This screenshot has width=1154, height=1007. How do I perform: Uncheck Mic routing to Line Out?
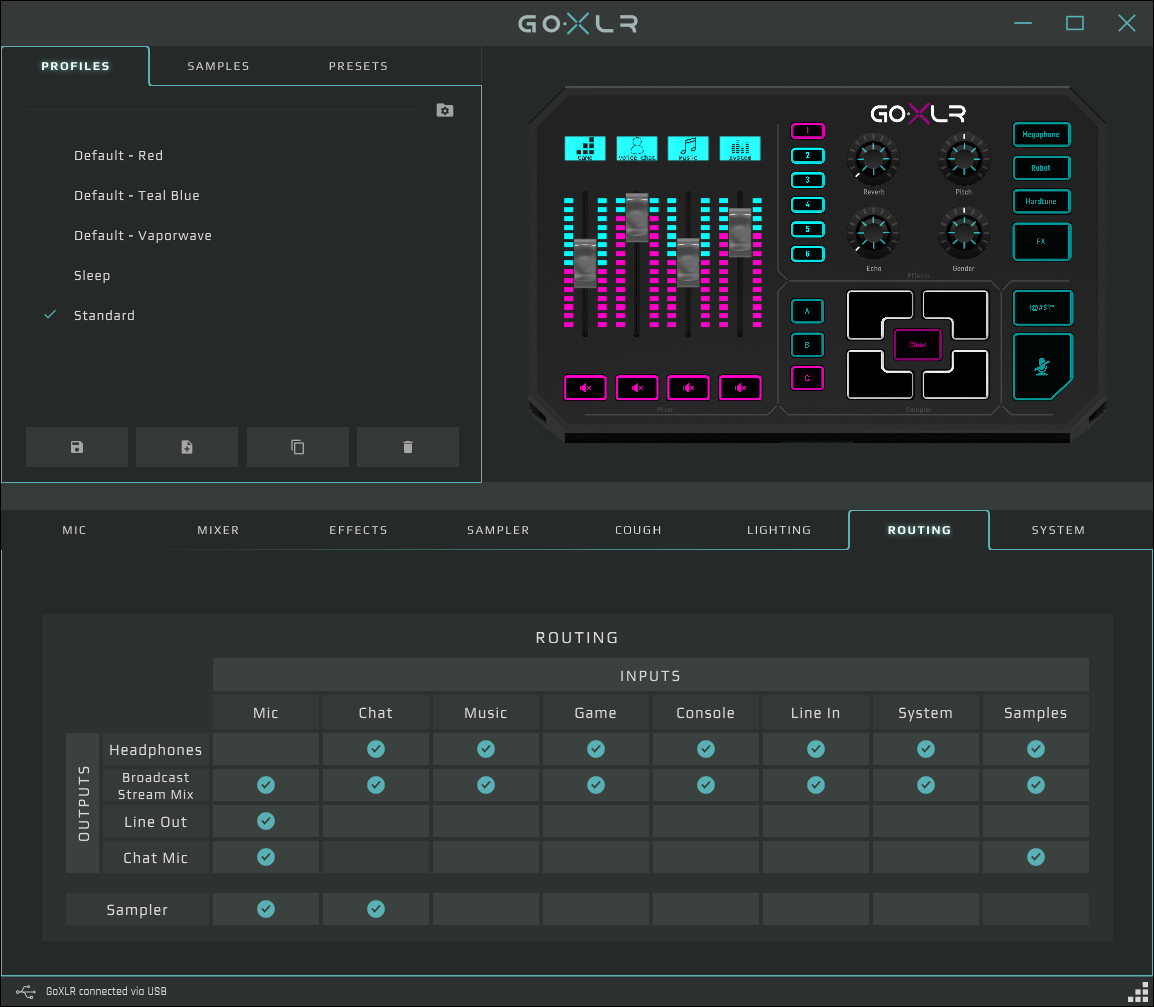[x=266, y=822]
